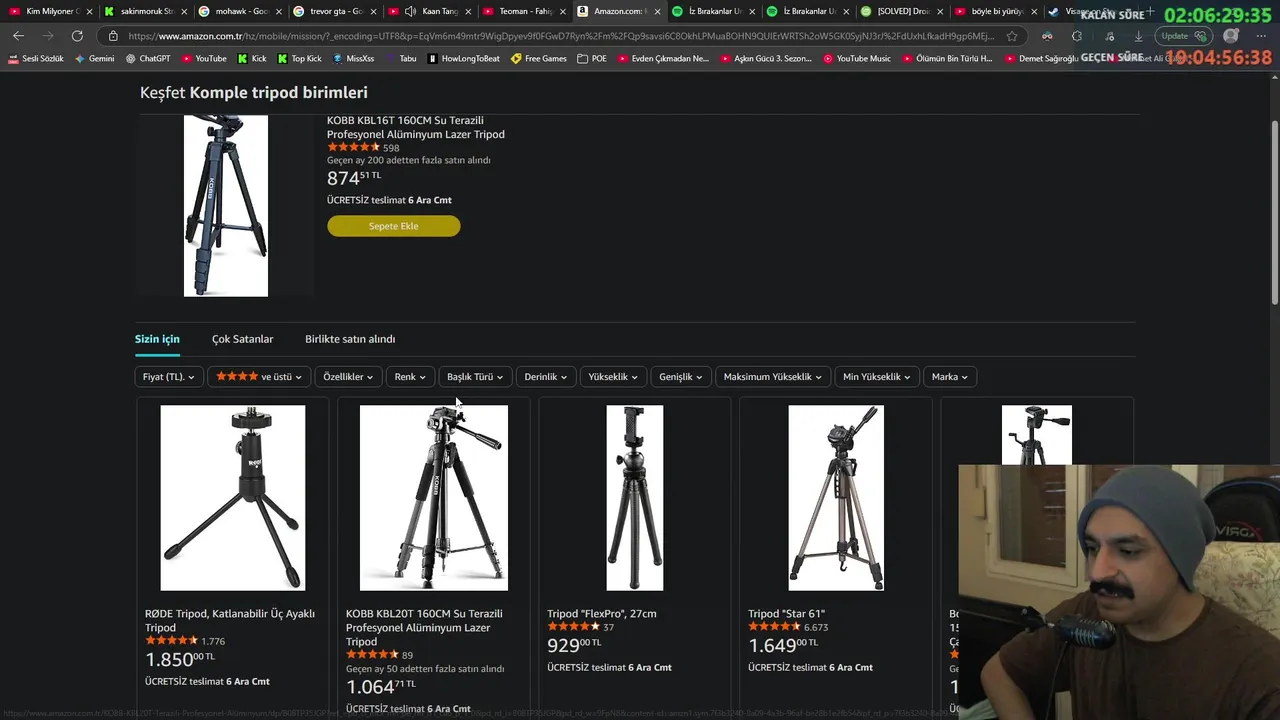1280x720 pixels.
Task: Click Sepete Ekle button for KOBB KBL16T
Action: point(393,226)
